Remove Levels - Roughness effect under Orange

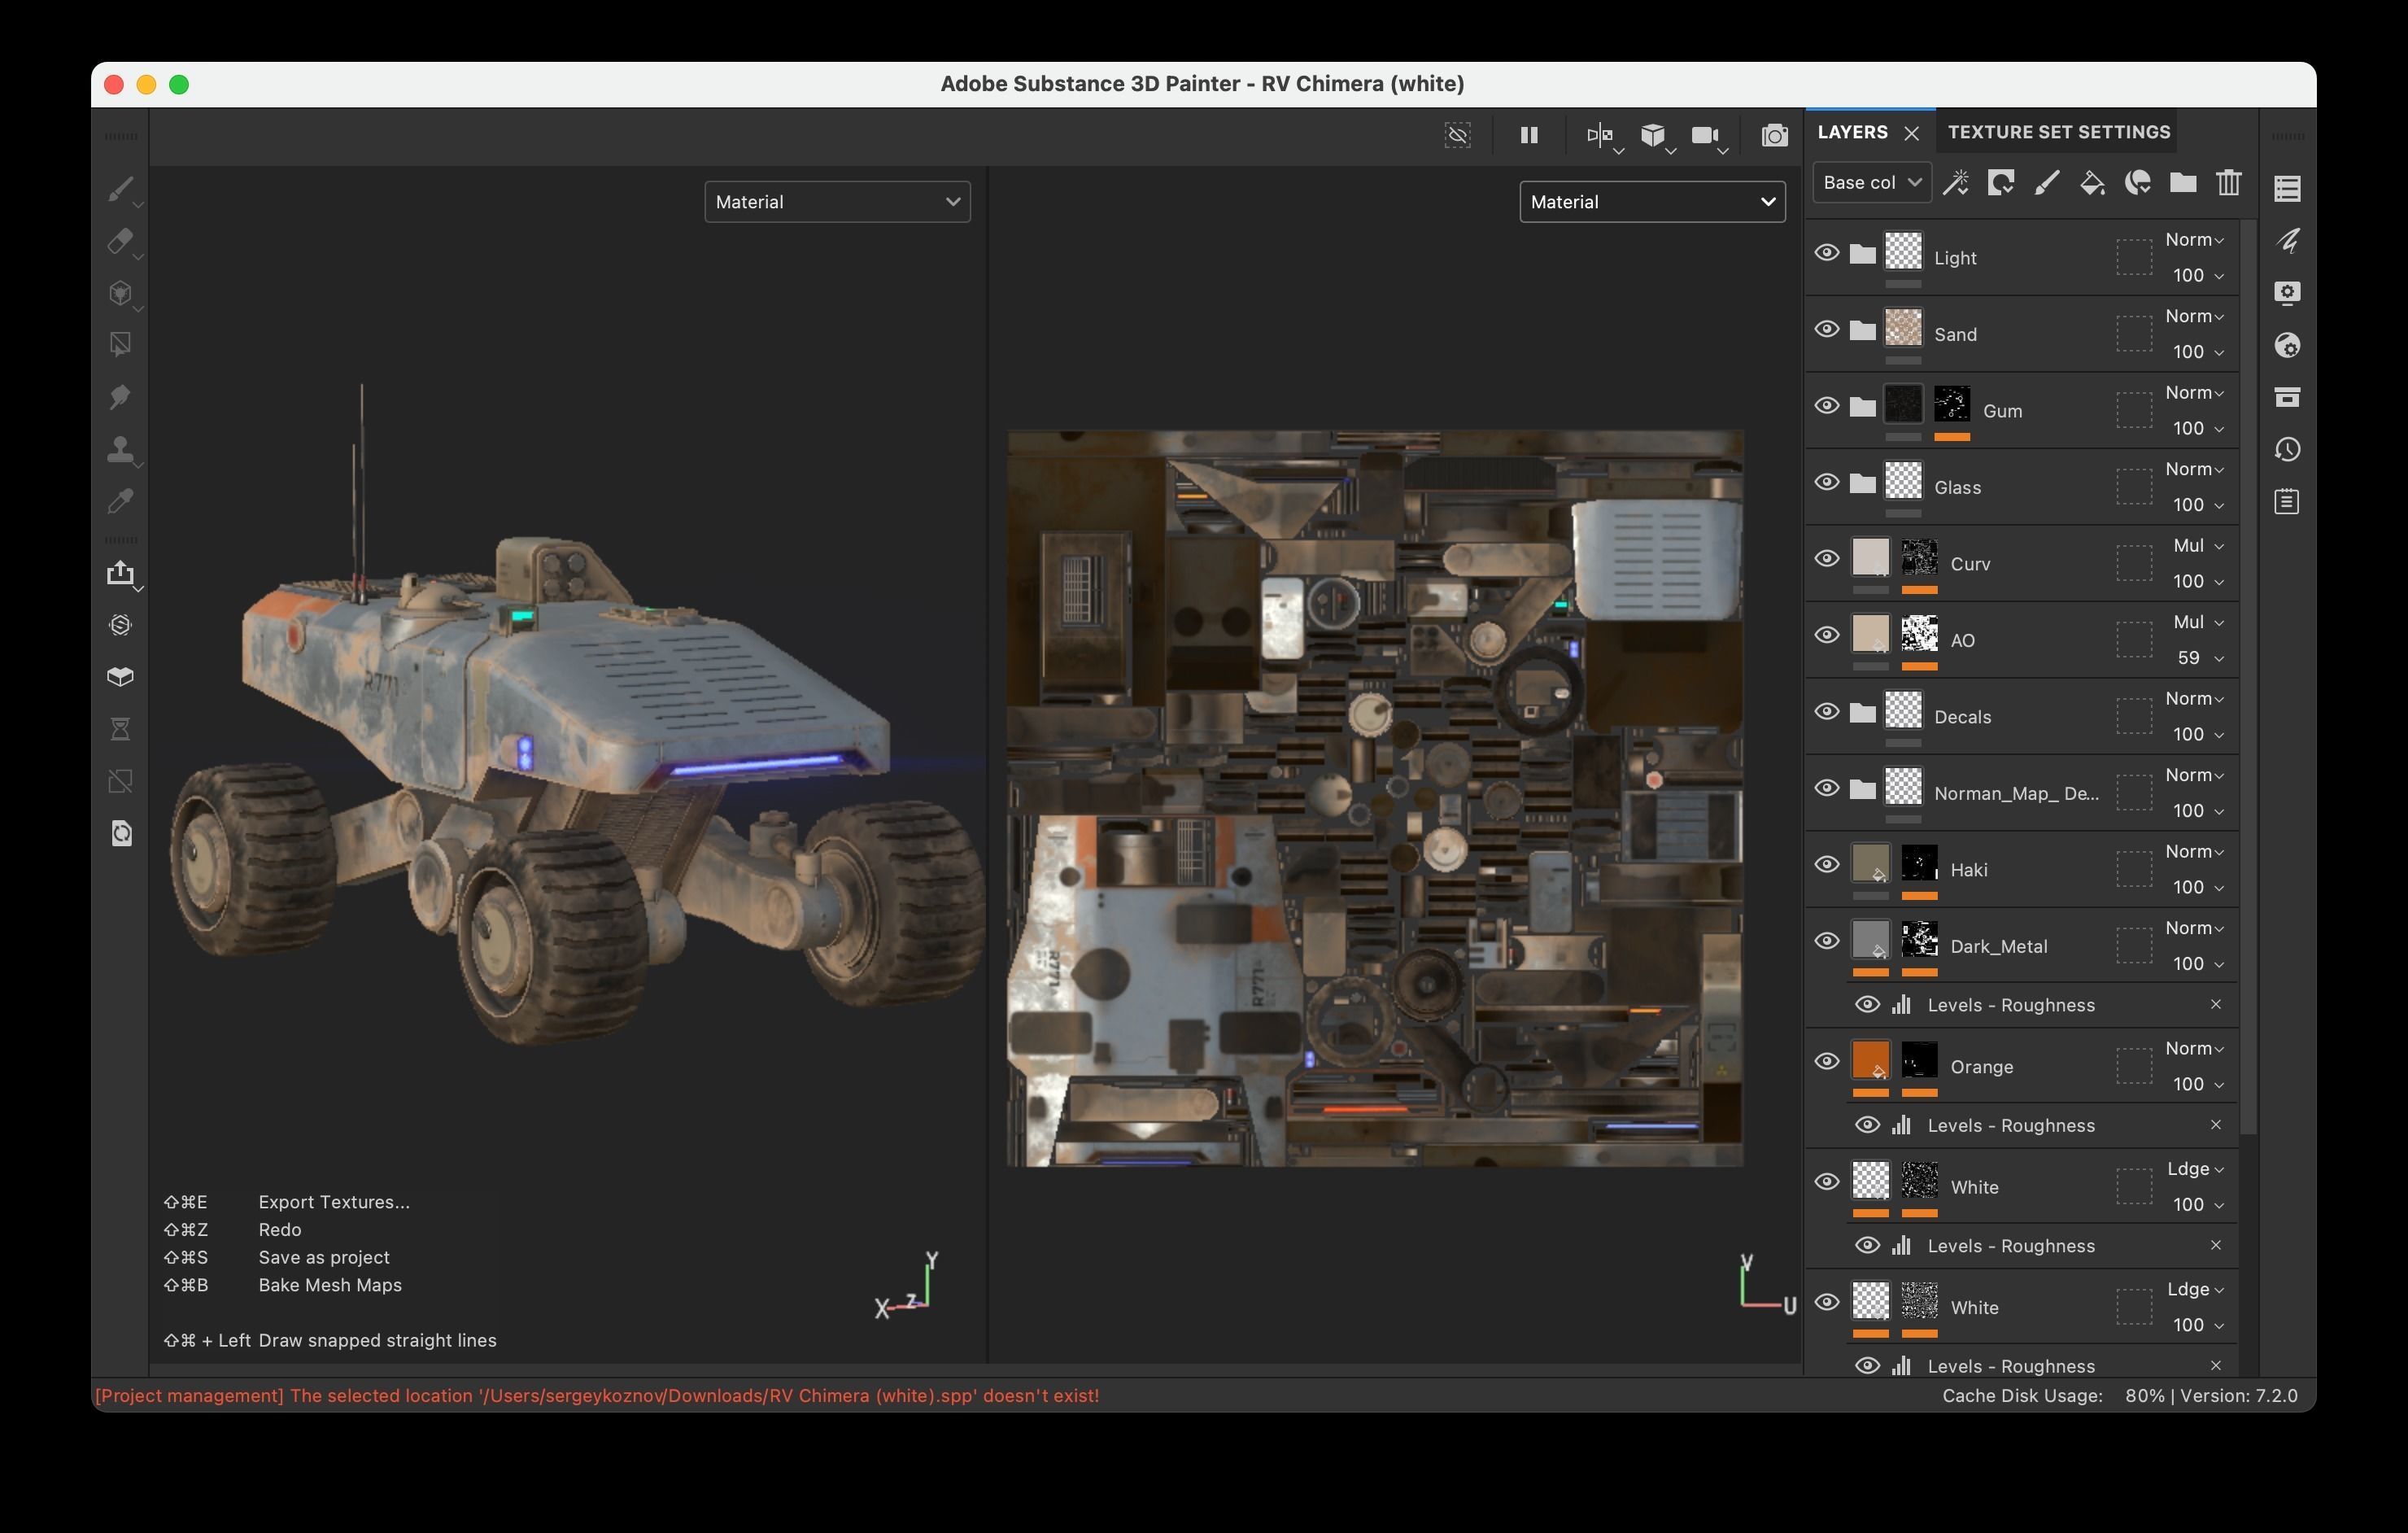2215,1125
